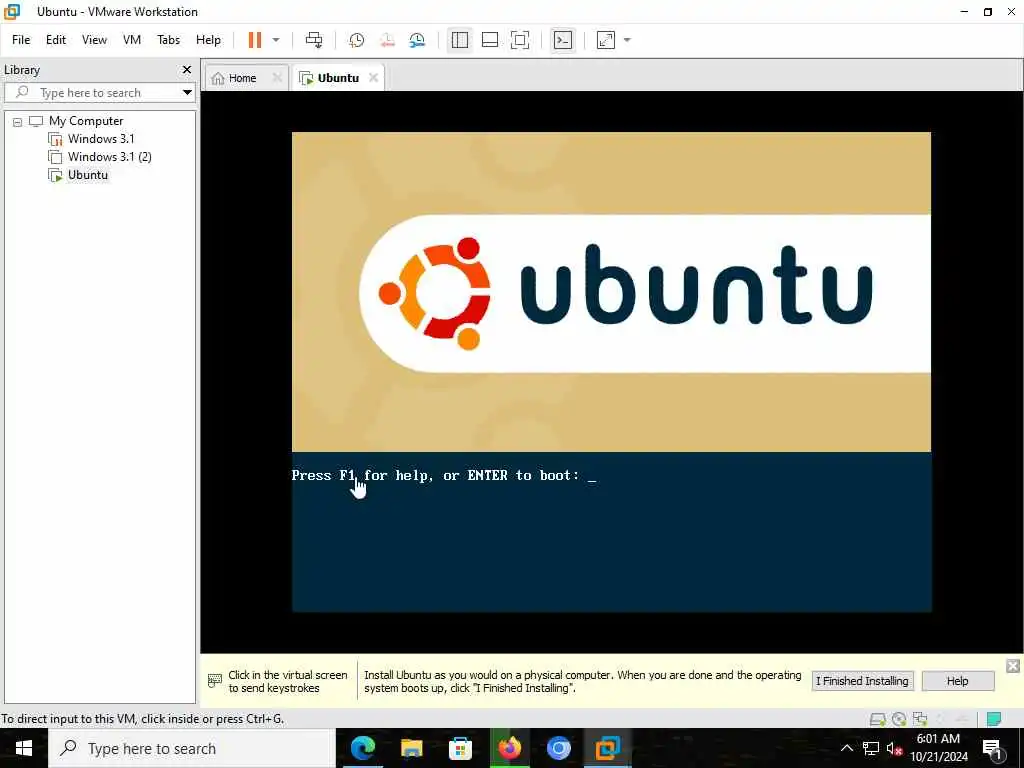
Task: Open Microsoft Store from the taskbar
Action: (x=460, y=748)
